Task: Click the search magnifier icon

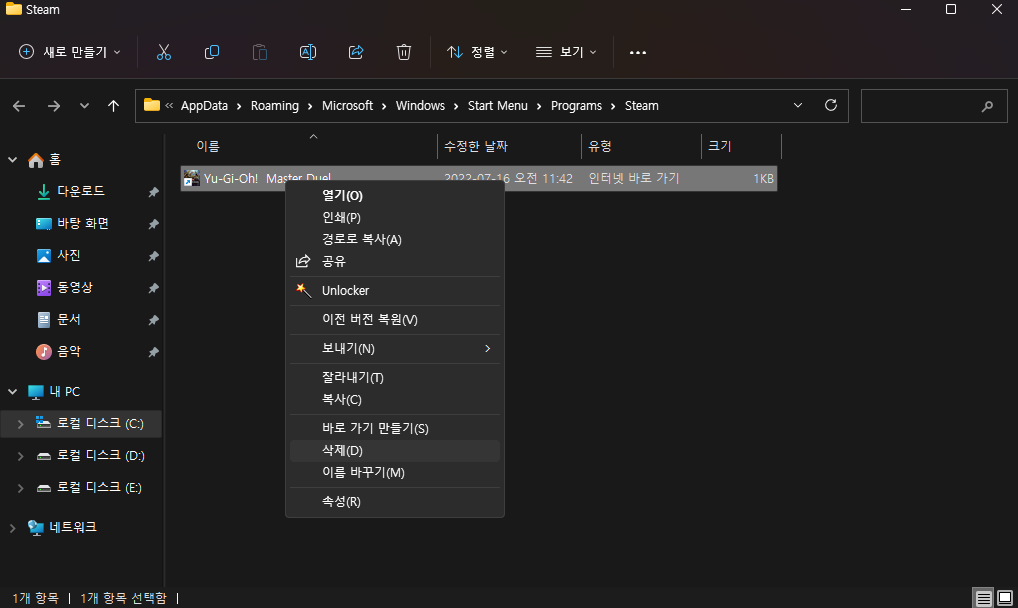Action: (987, 106)
